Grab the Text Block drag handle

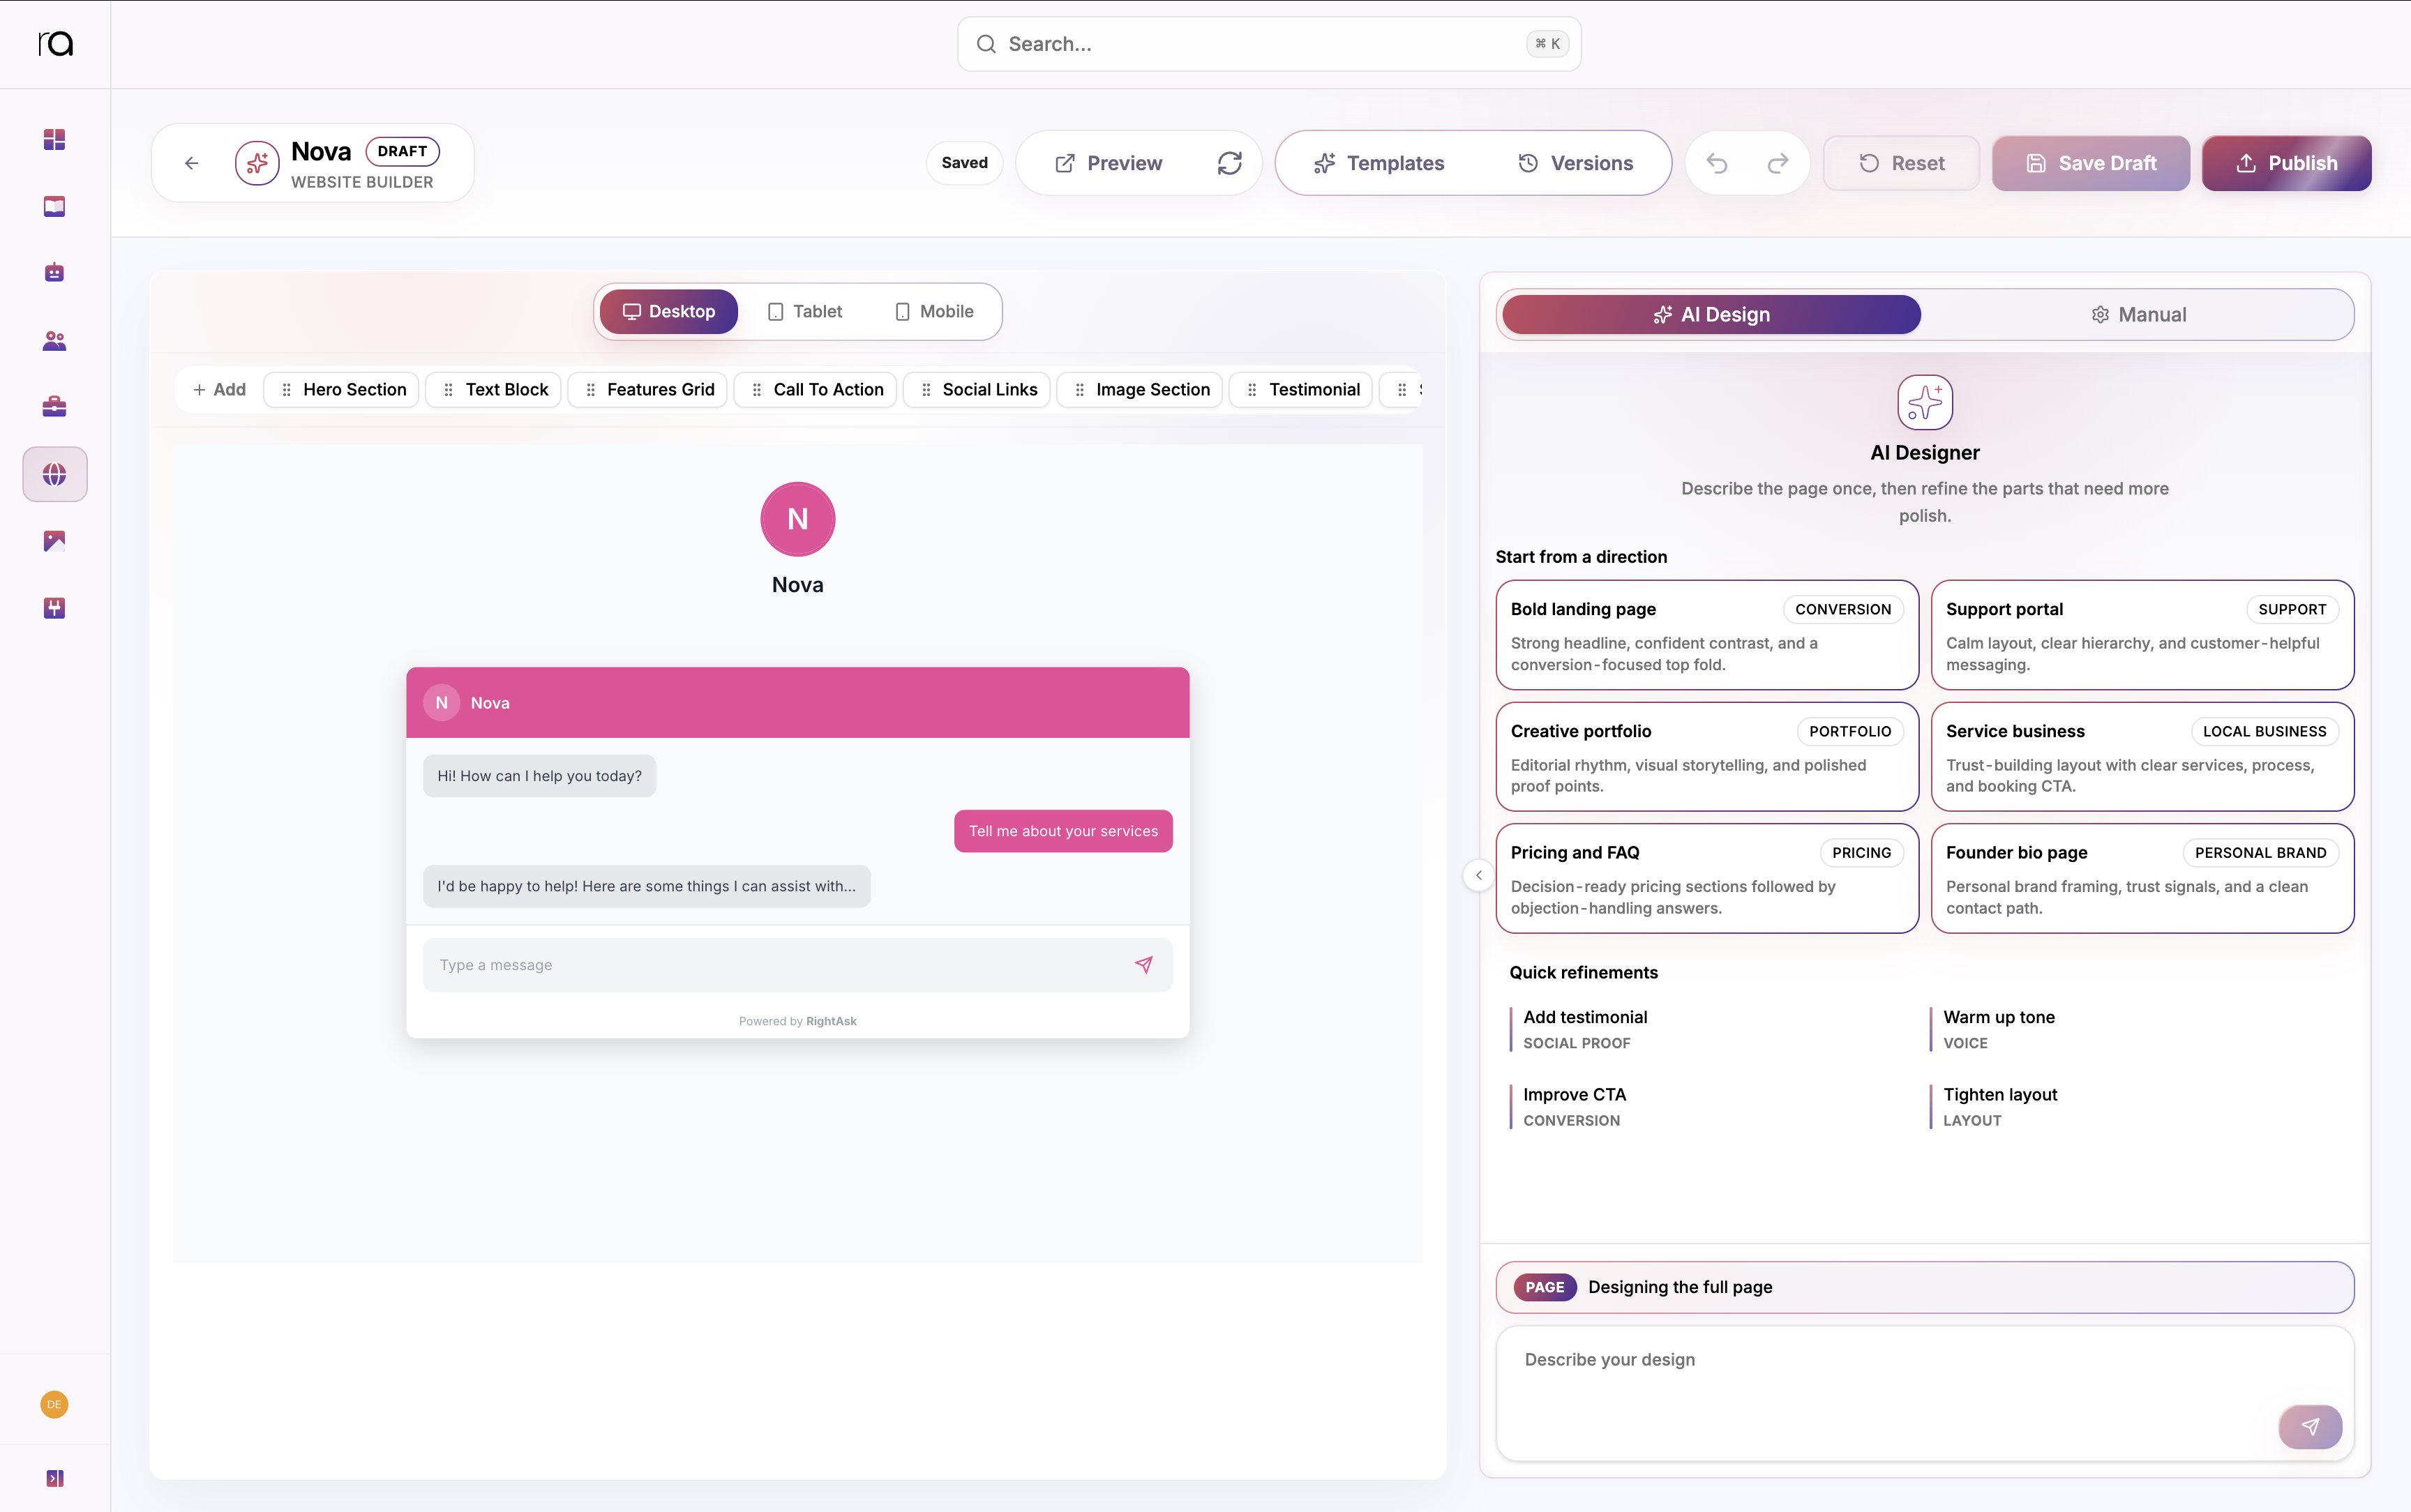[448, 390]
